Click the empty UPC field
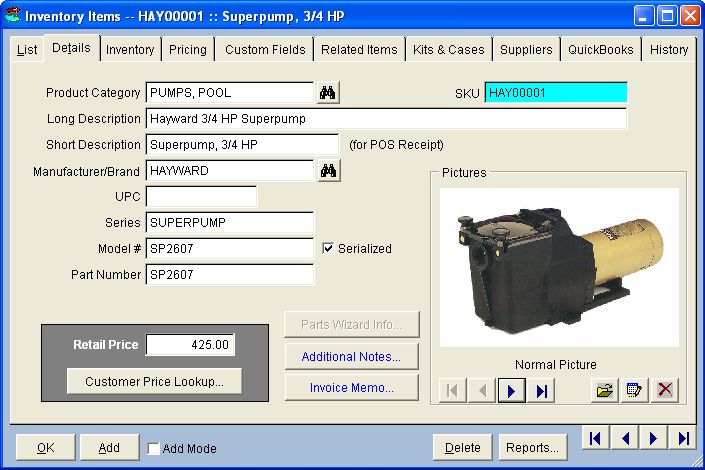The height and width of the screenshot is (470, 705). point(201,197)
